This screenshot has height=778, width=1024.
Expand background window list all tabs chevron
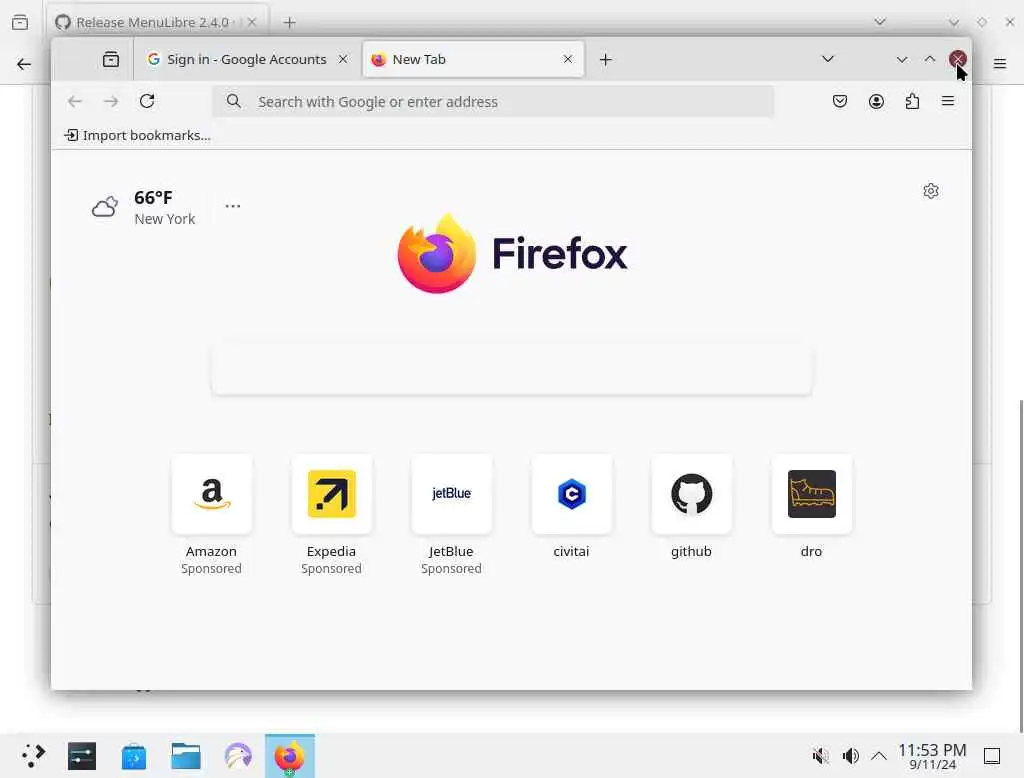tap(880, 22)
